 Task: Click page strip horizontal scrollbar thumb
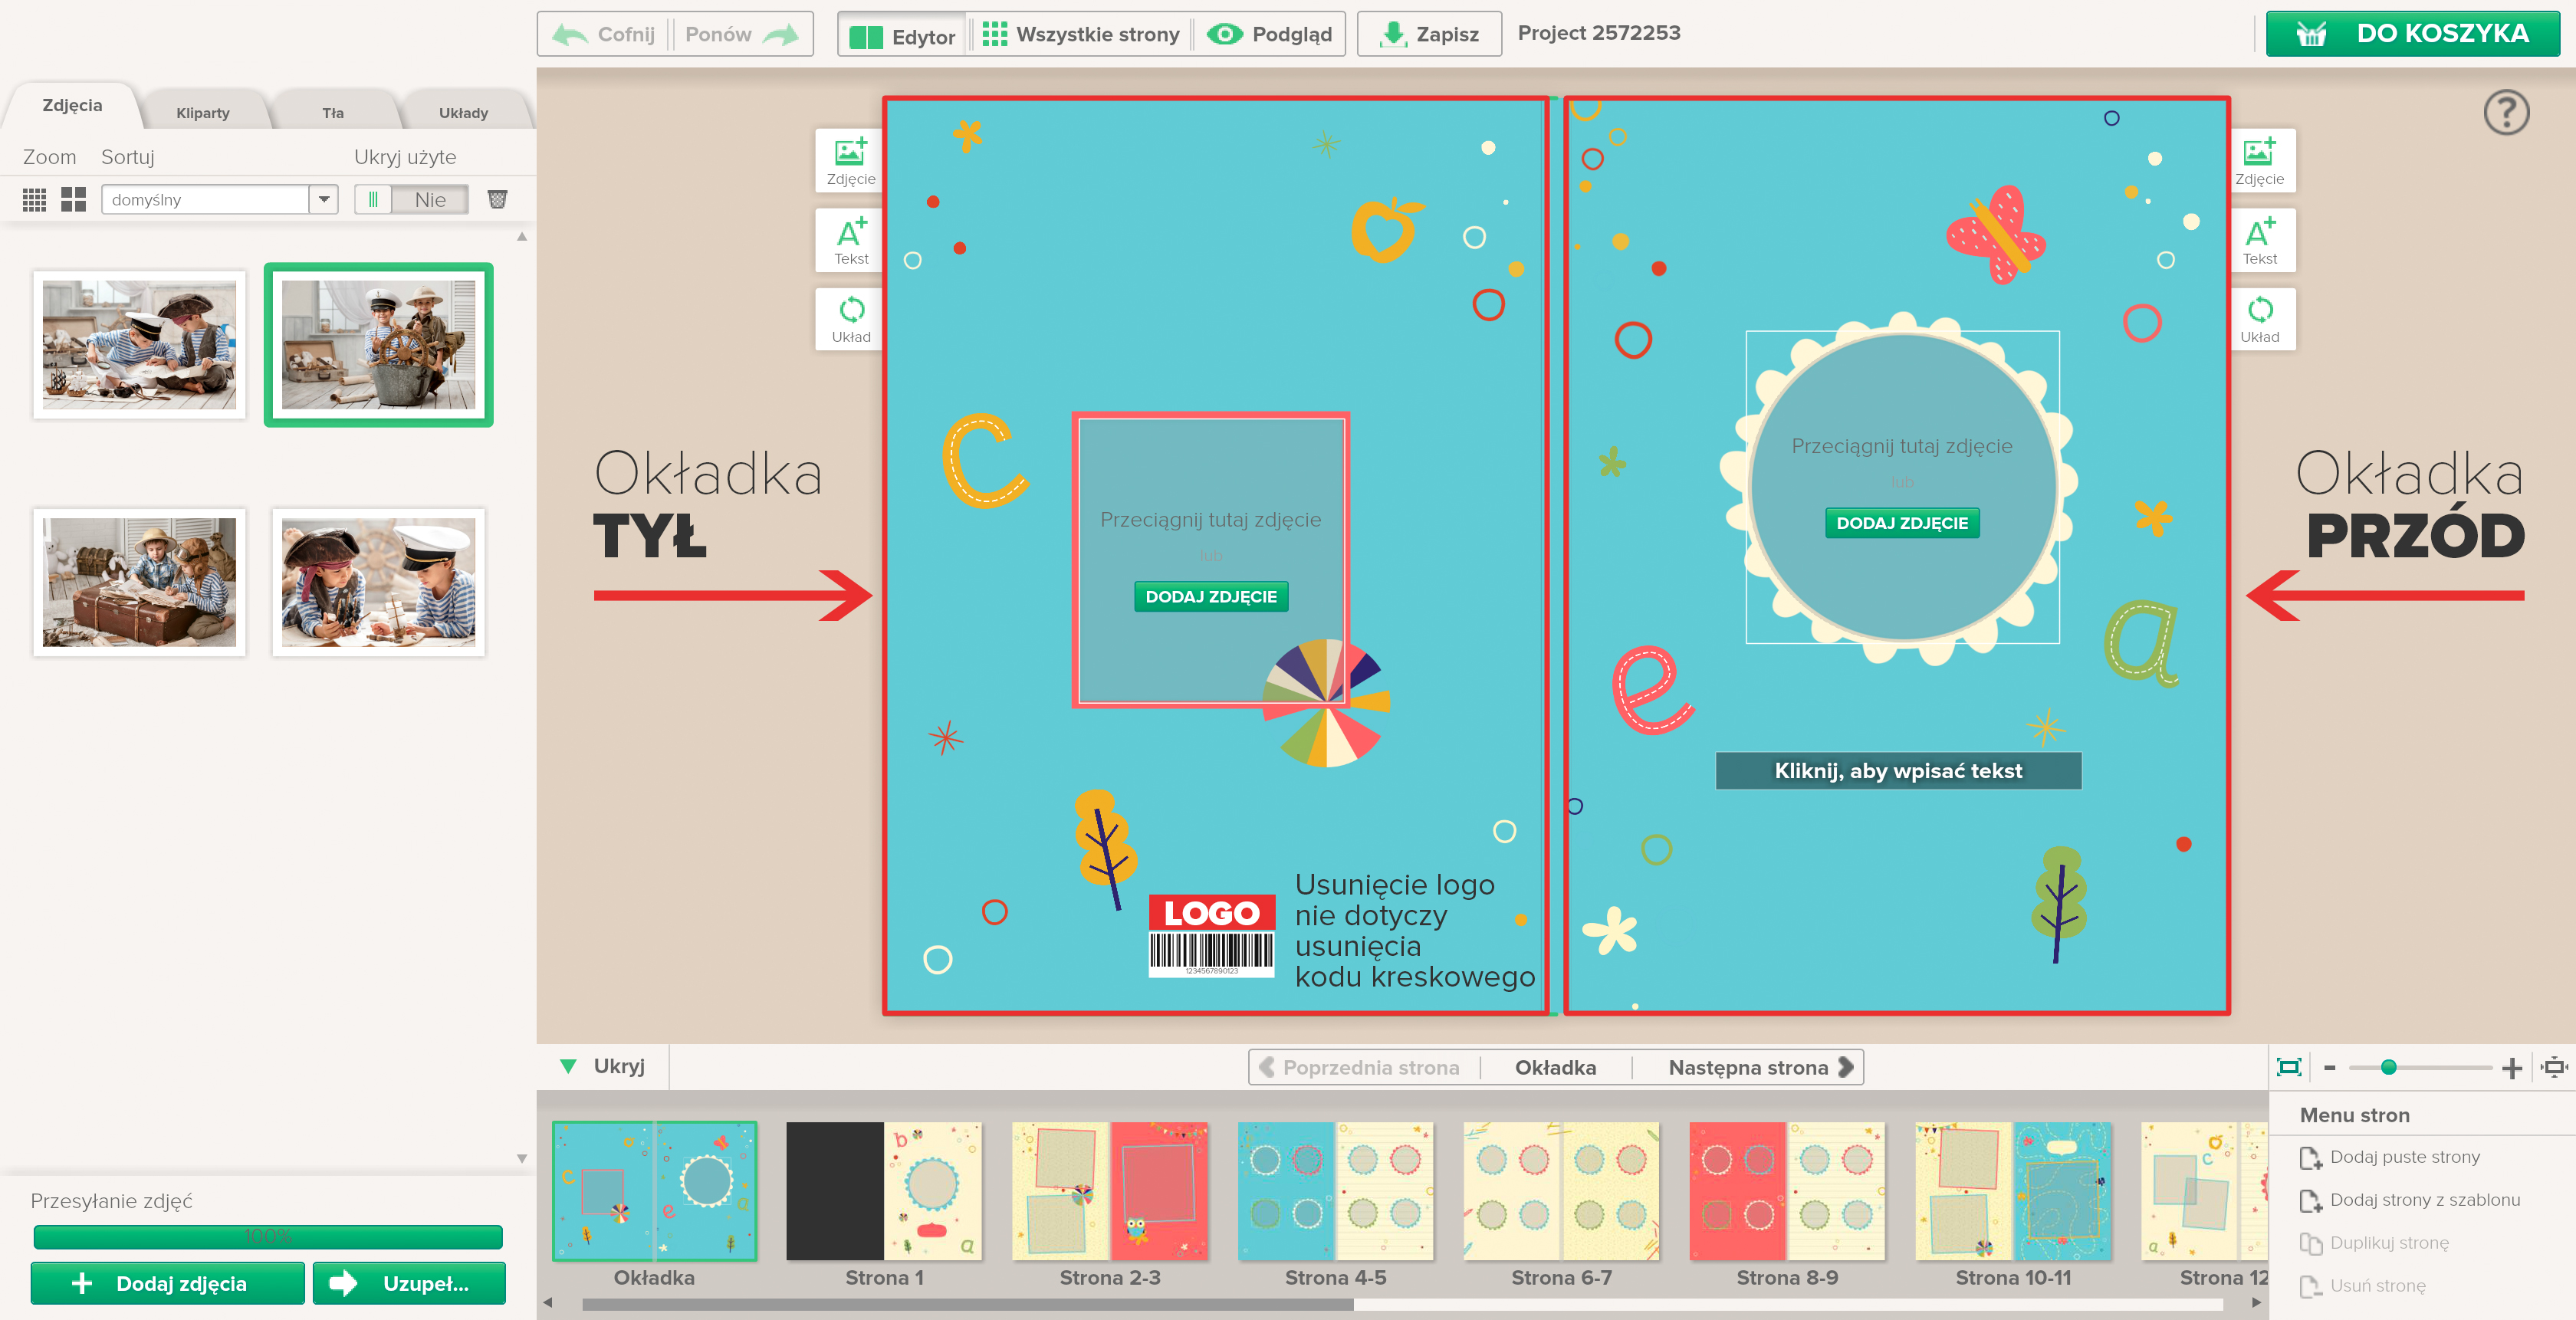coord(967,1303)
